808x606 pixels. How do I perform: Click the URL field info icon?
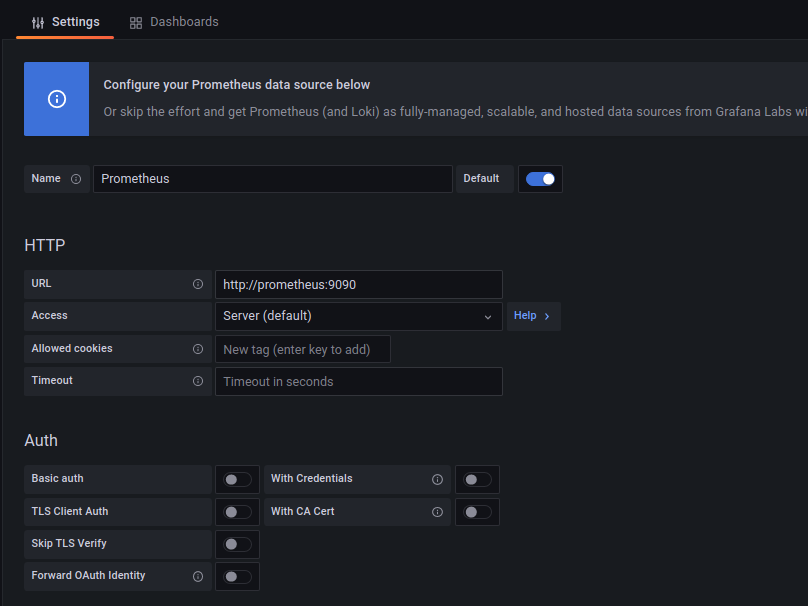click(x=198, y=284)
